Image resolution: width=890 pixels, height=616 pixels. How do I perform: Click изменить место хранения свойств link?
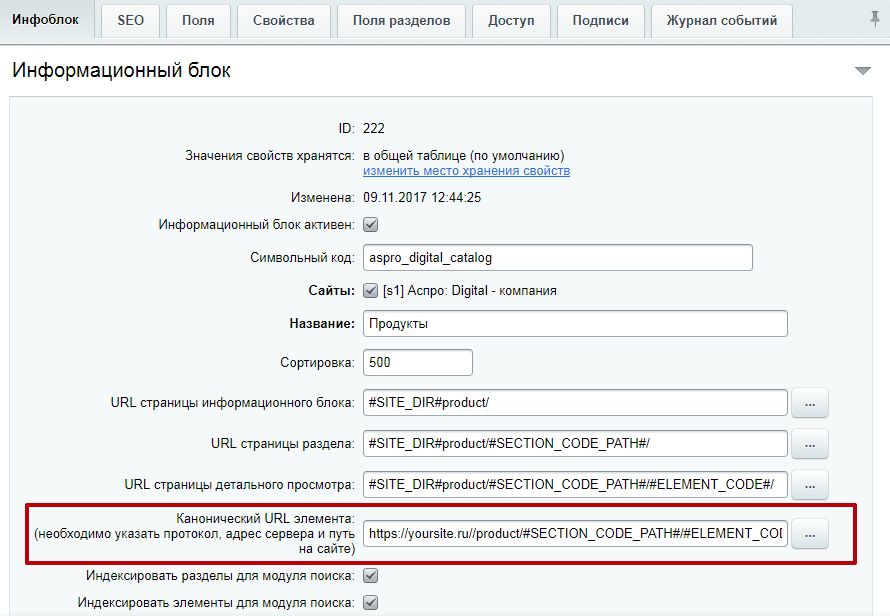pyautogui.click(x=466, y=171)
